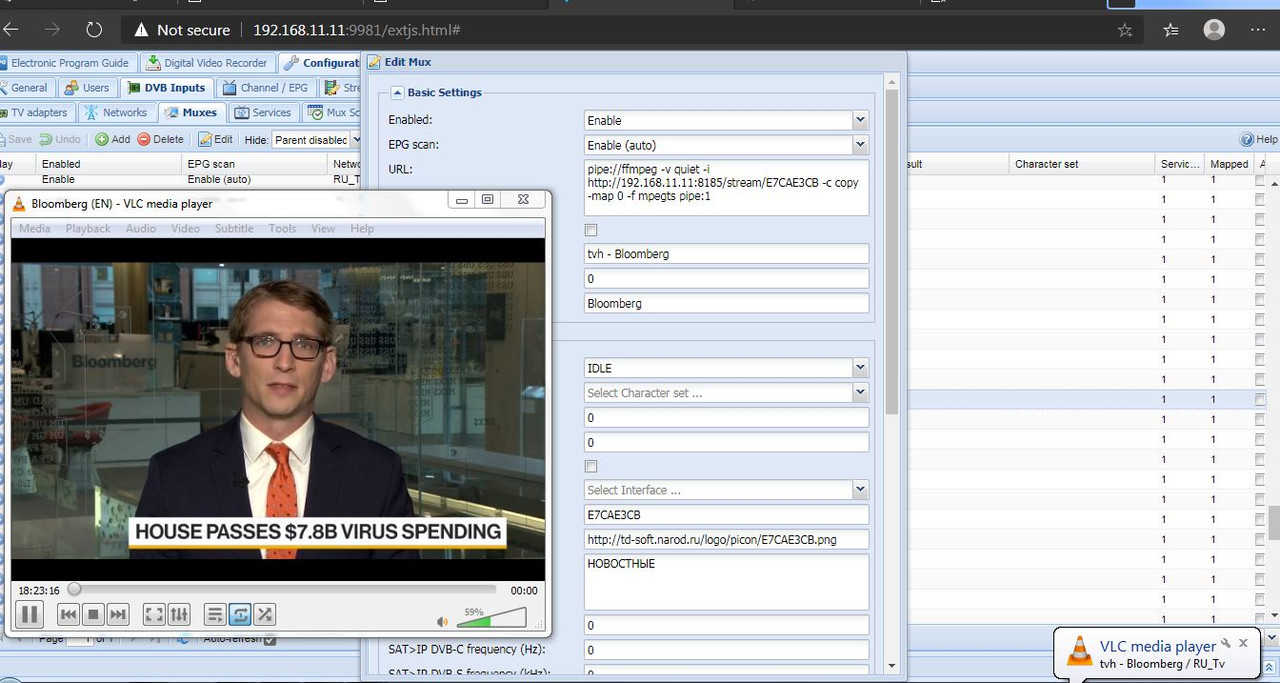Skip to next track in VLC

pyautogui.click(x=118, y=614)
